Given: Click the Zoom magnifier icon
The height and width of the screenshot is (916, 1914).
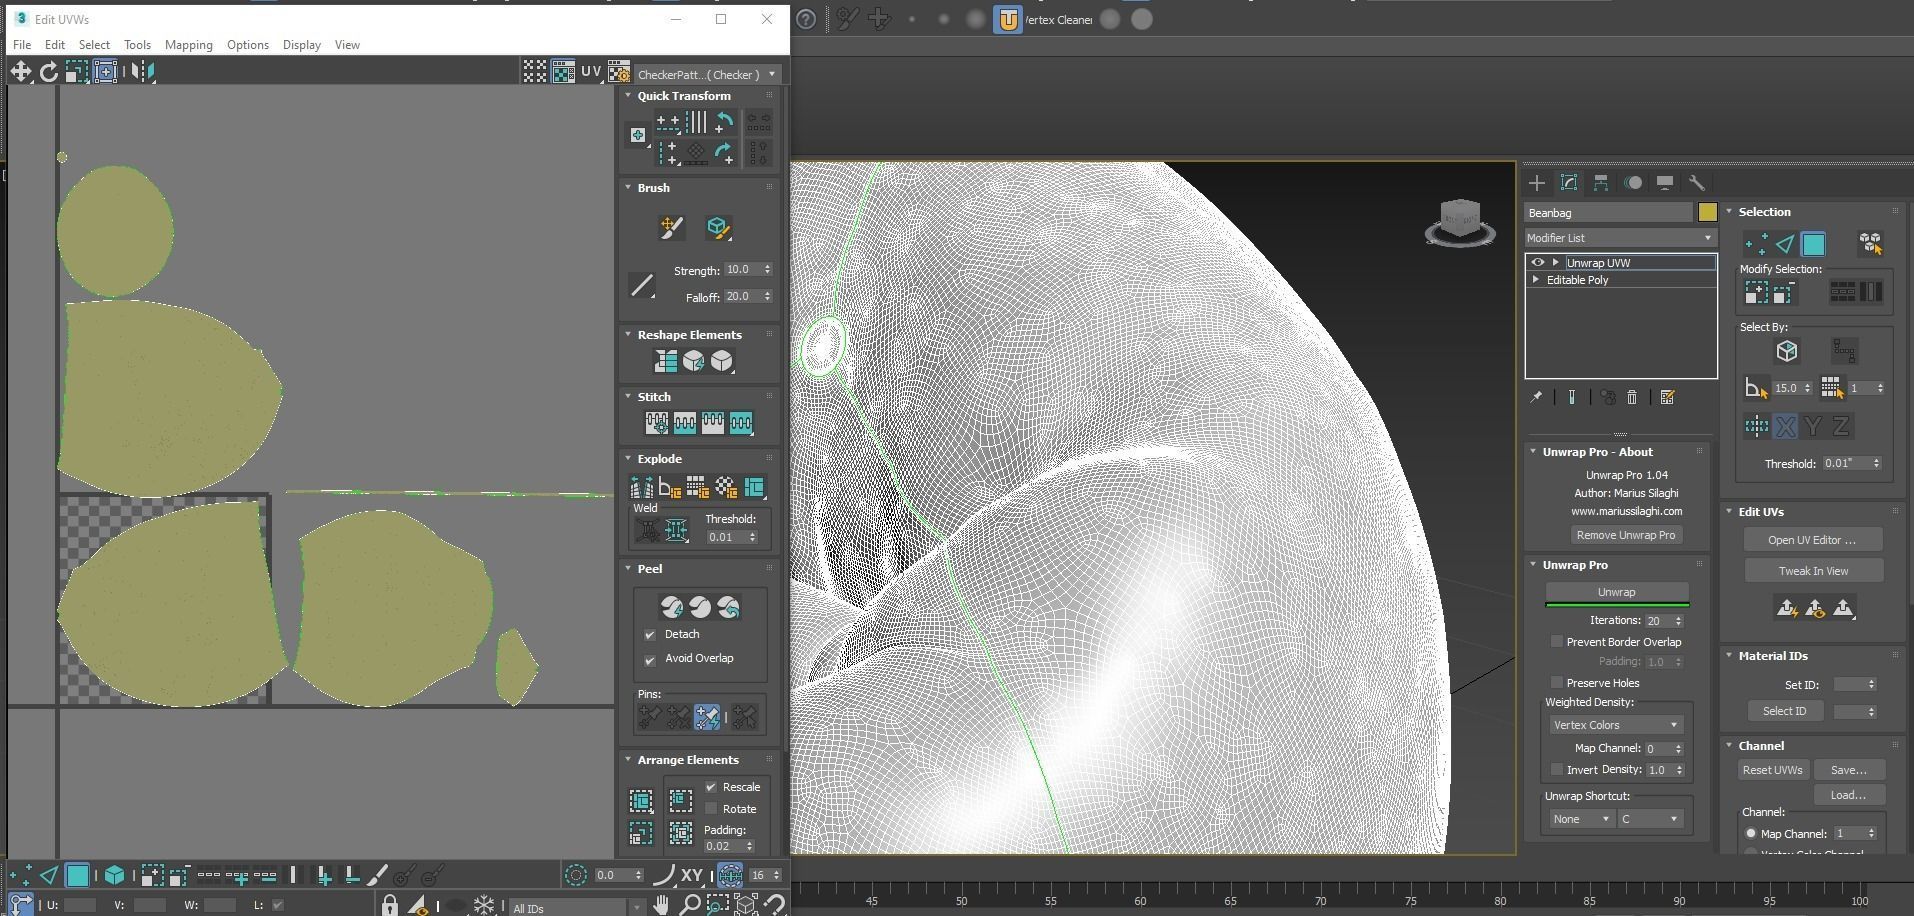Looking at the screenshot, I should pos(689,905).
